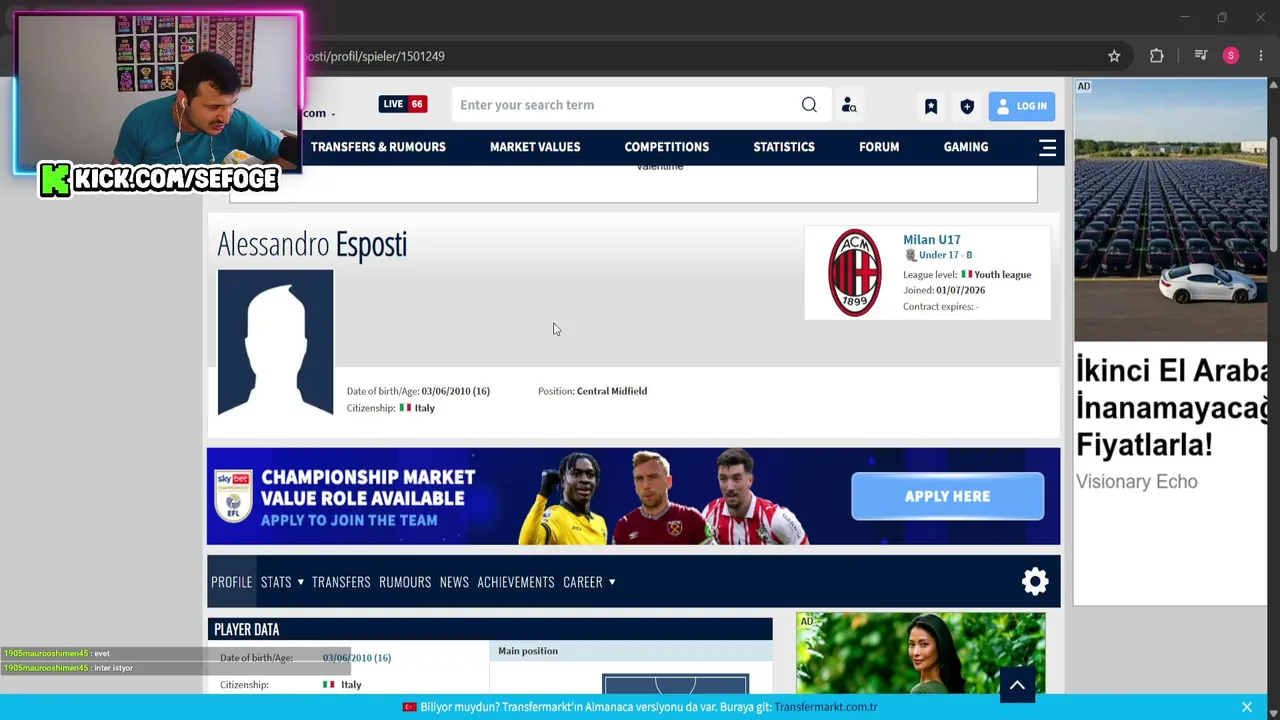Expand the CAREER dropdown
The width and height of the screenshot is (1280, 720).
(x=589, y=582)
